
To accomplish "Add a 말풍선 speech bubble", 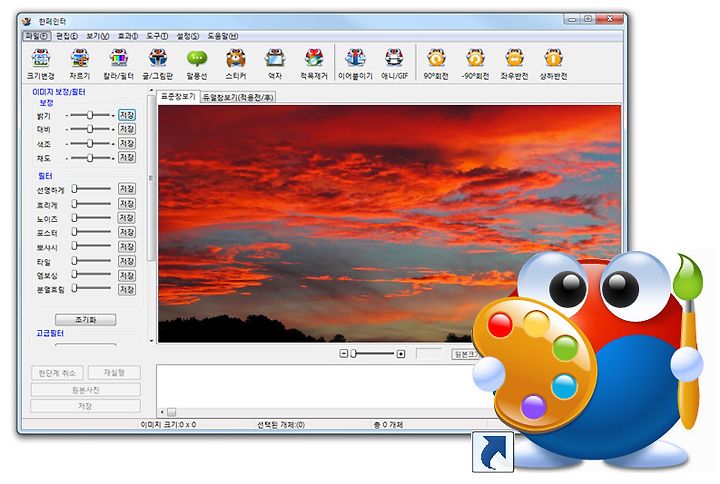I will click(197, 64).
